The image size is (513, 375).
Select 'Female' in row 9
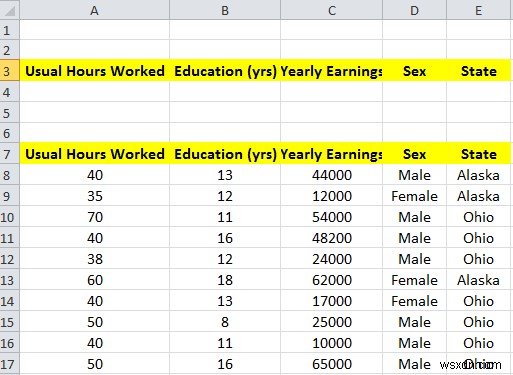414,196
